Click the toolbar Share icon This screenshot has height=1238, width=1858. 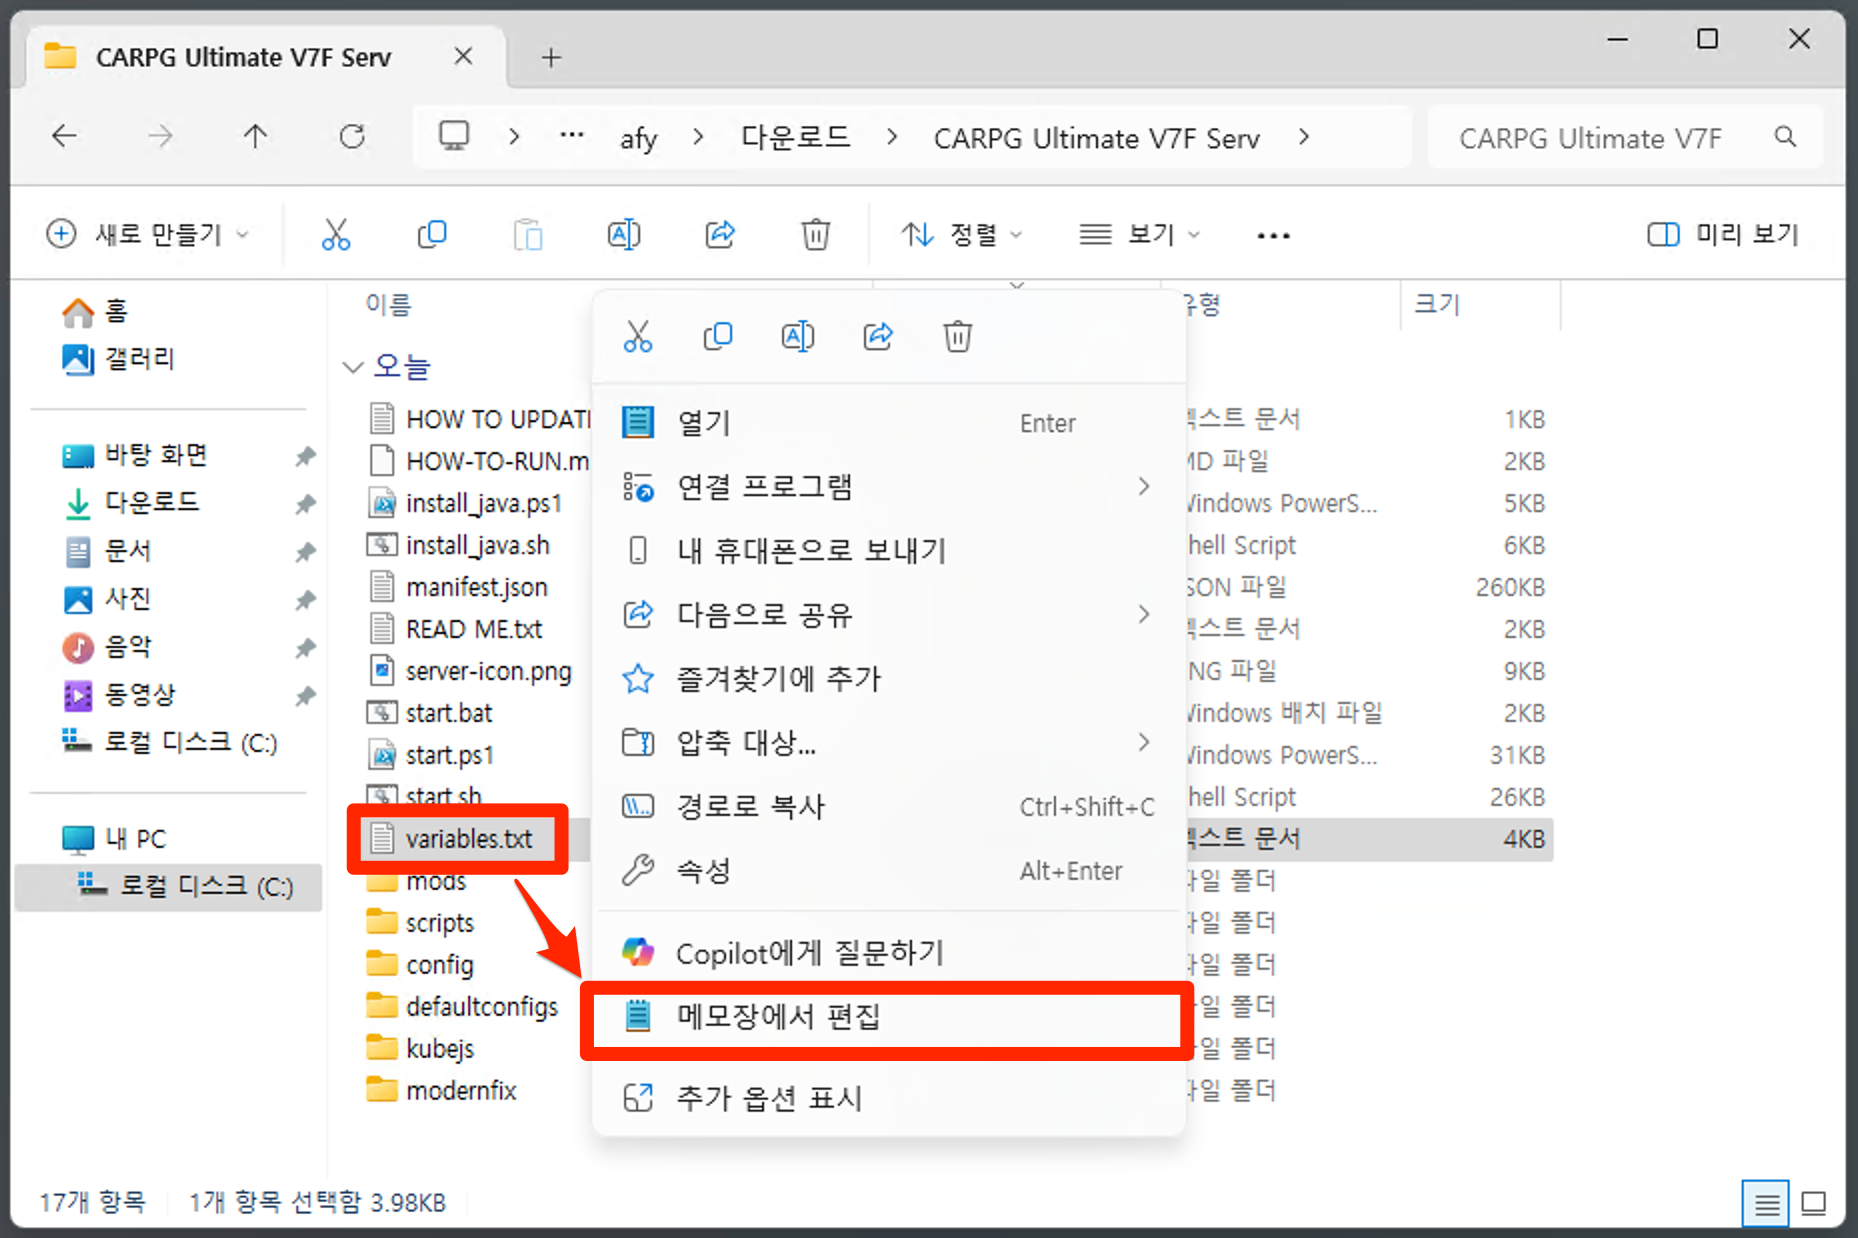pos(720,235)
